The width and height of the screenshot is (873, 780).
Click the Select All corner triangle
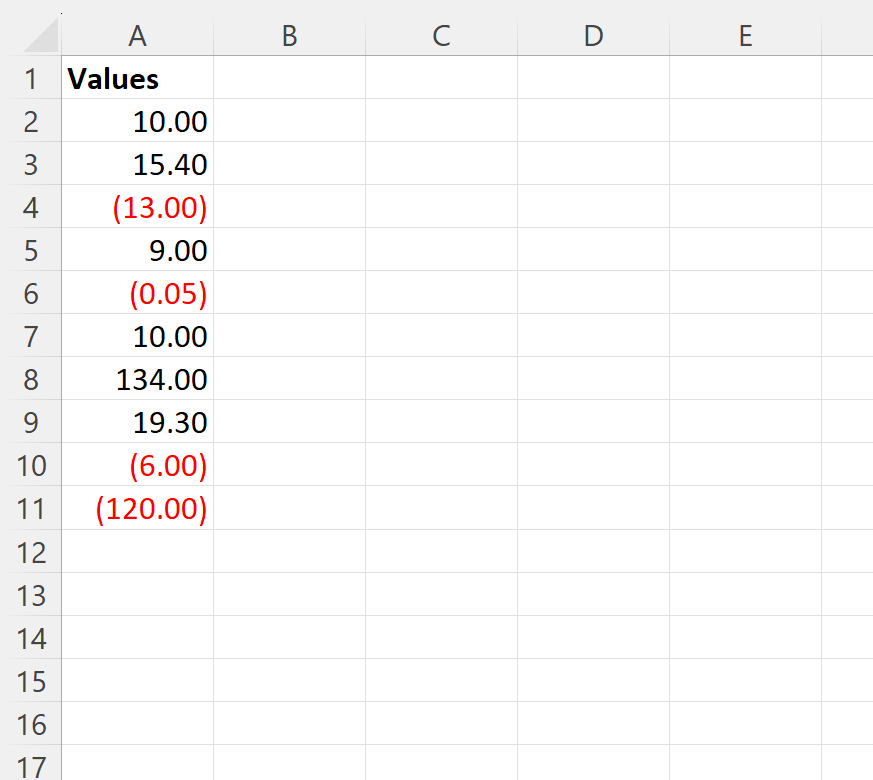(41, 35)
